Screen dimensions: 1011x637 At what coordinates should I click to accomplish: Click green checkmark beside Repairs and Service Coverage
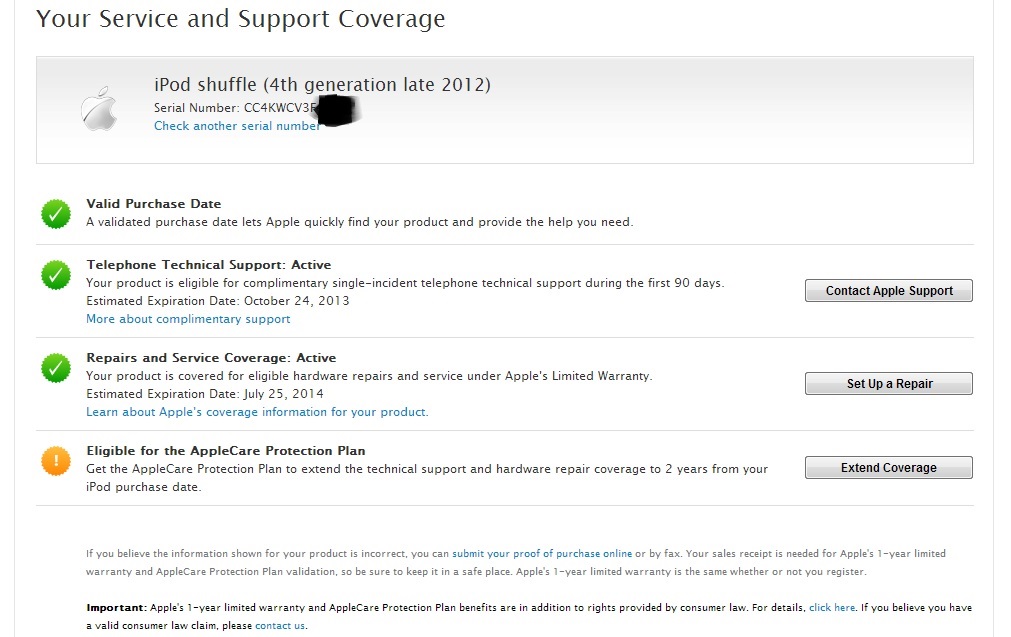pyautogui.click(x=56, y=368)
